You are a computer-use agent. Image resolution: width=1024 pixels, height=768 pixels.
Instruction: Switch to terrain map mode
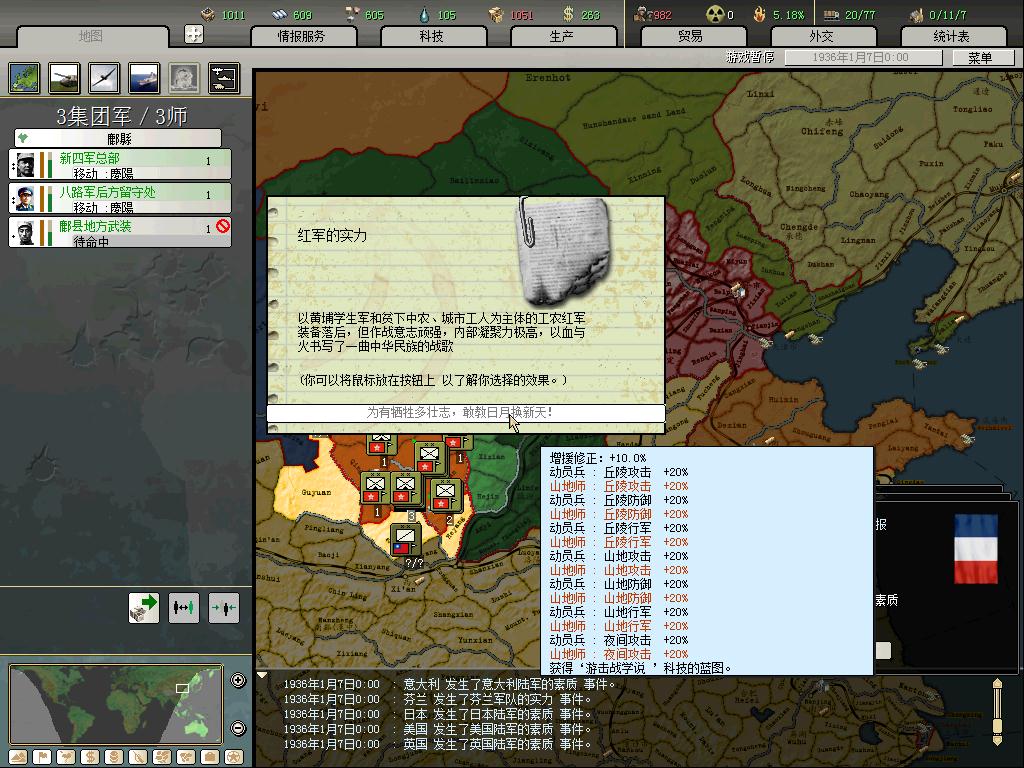coord(18,757)
